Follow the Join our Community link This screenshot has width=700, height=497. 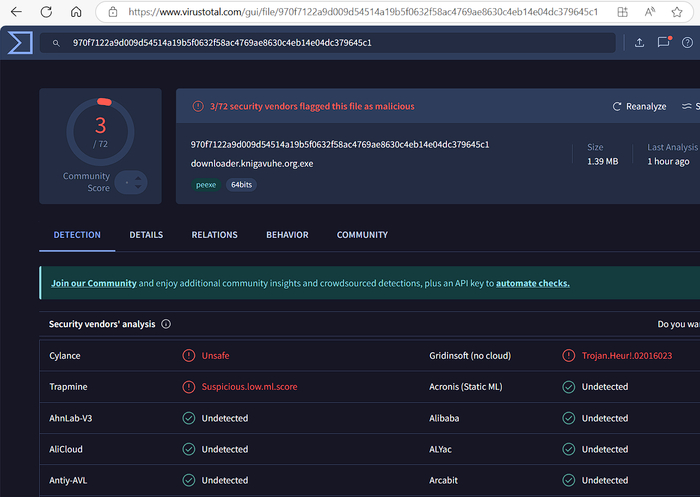tap(94, 283)
